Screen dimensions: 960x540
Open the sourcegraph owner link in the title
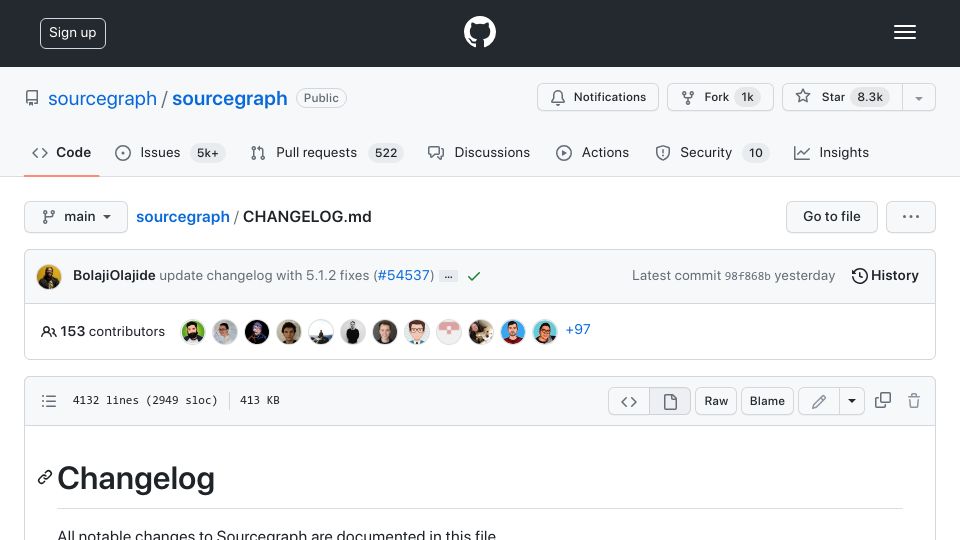[x=102, y=98]
